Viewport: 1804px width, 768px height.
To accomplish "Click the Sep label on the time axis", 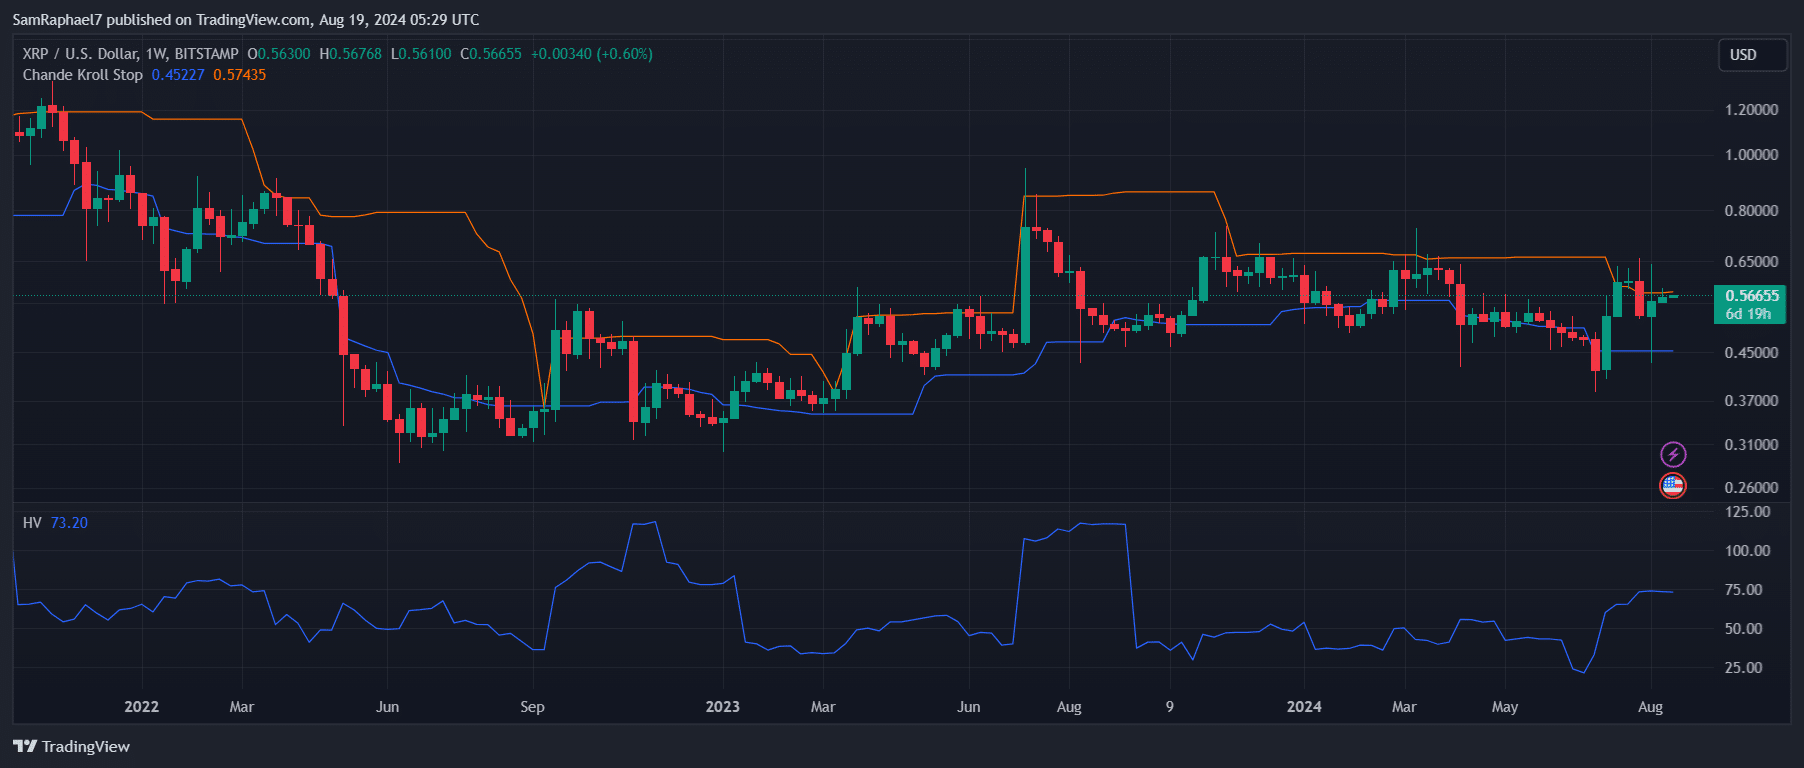I will pyautogui.click(x=532, y=707).
